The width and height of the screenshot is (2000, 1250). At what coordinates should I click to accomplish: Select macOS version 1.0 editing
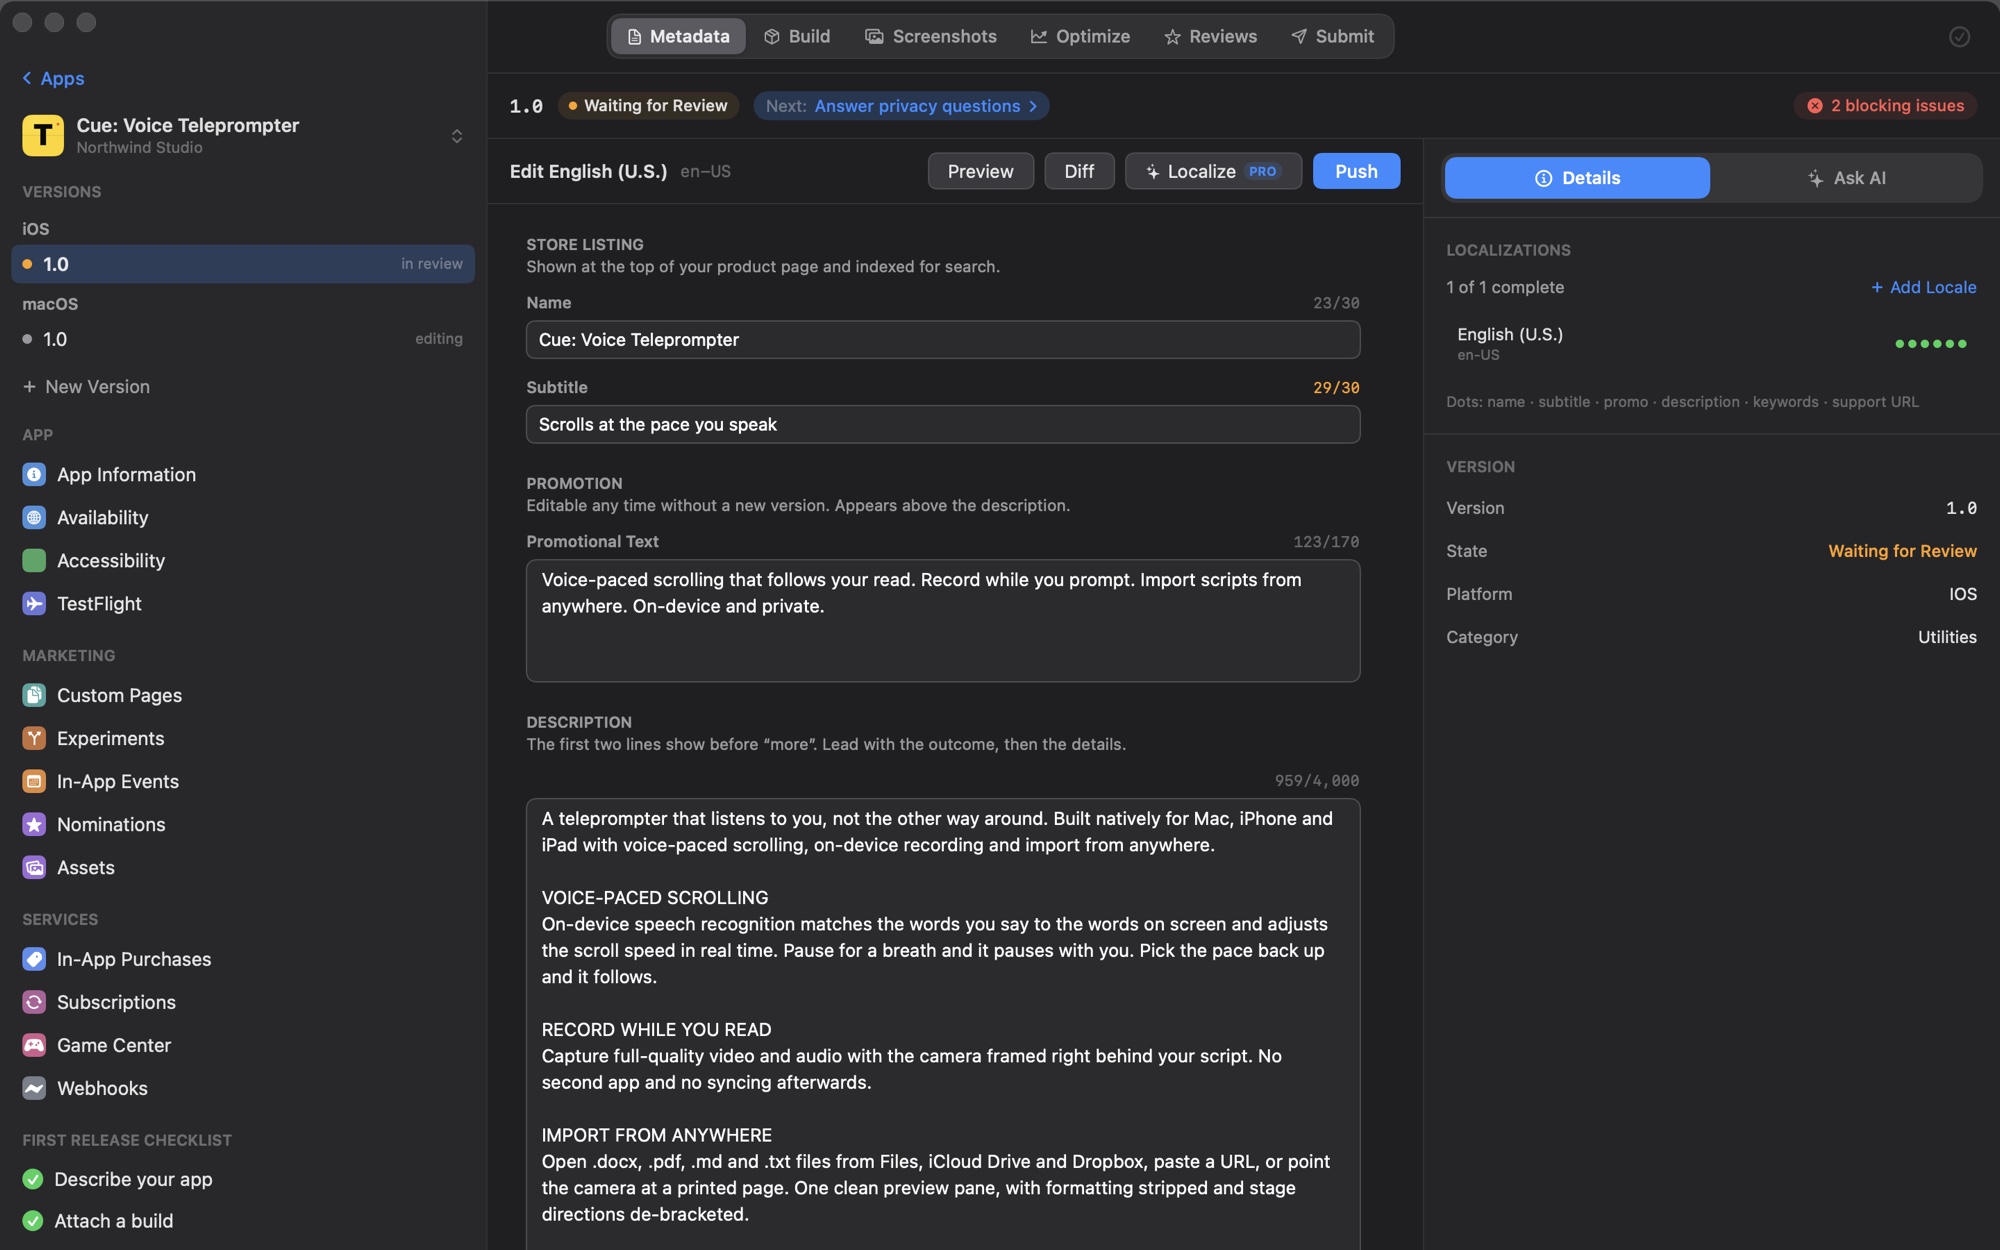tap(243, 339)
